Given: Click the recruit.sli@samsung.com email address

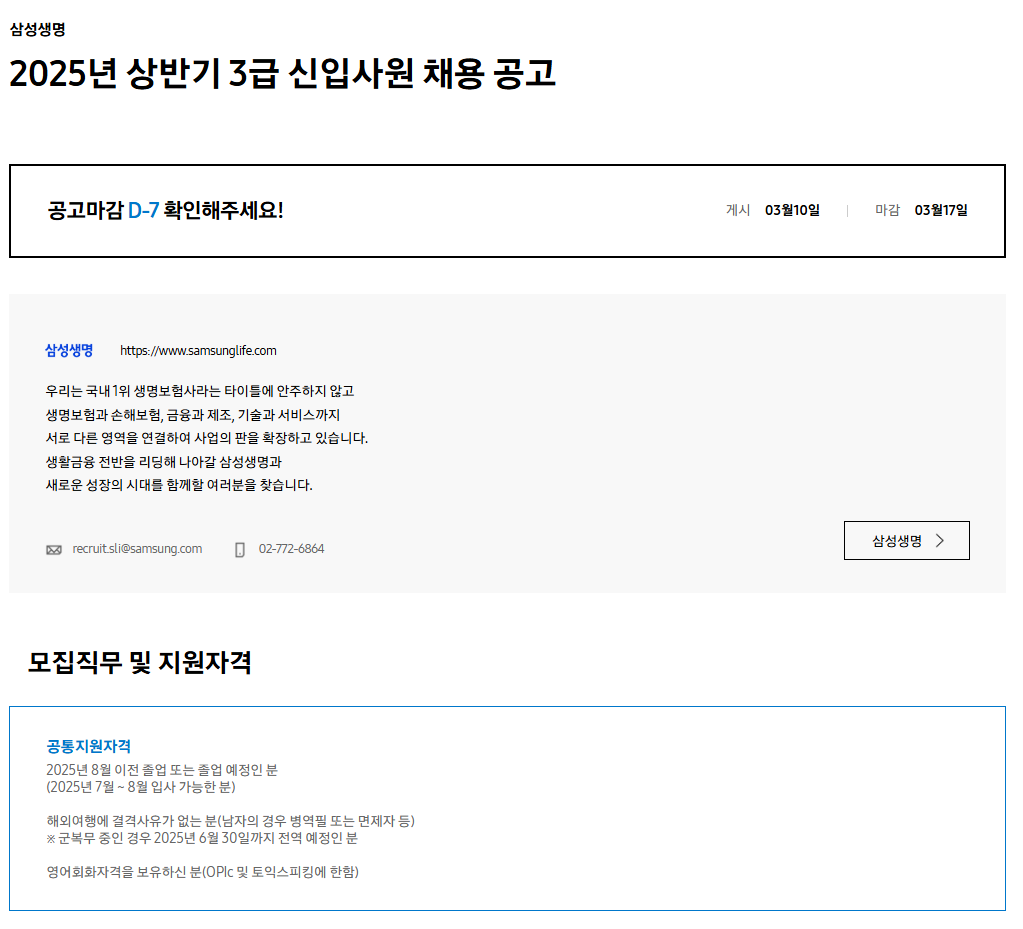Looking at the screenshot, I should tap(137, 549).
